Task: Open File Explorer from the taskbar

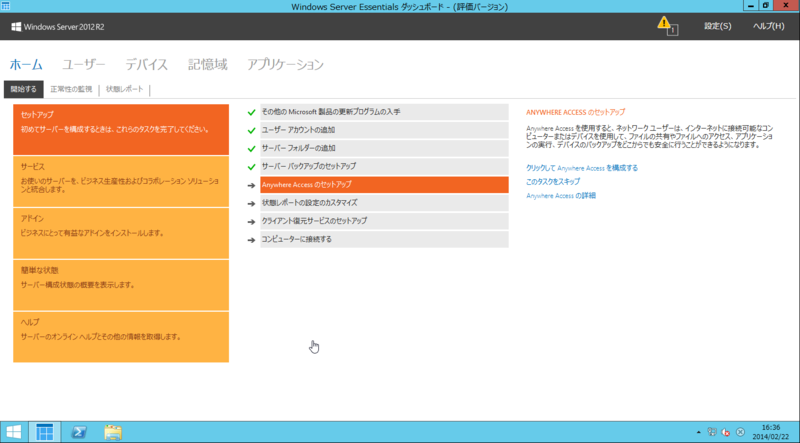Action: coord(113,432)
